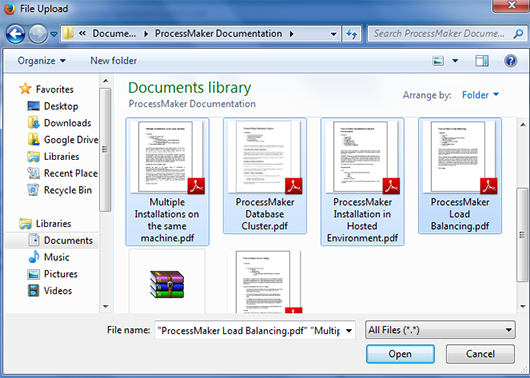The width and height of the screenshot is (530, 378).
Task: Click the change view icon
Action: (438, 61)
